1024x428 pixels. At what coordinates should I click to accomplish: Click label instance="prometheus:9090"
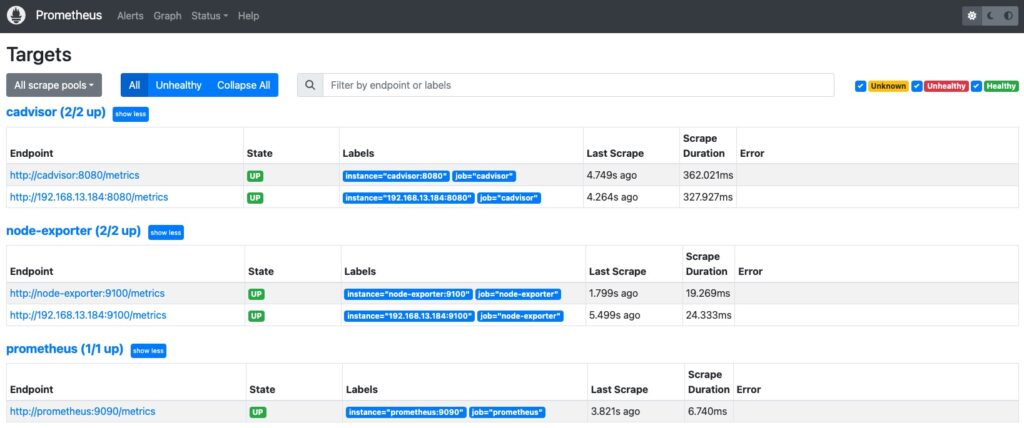click(x=406, y=412)
